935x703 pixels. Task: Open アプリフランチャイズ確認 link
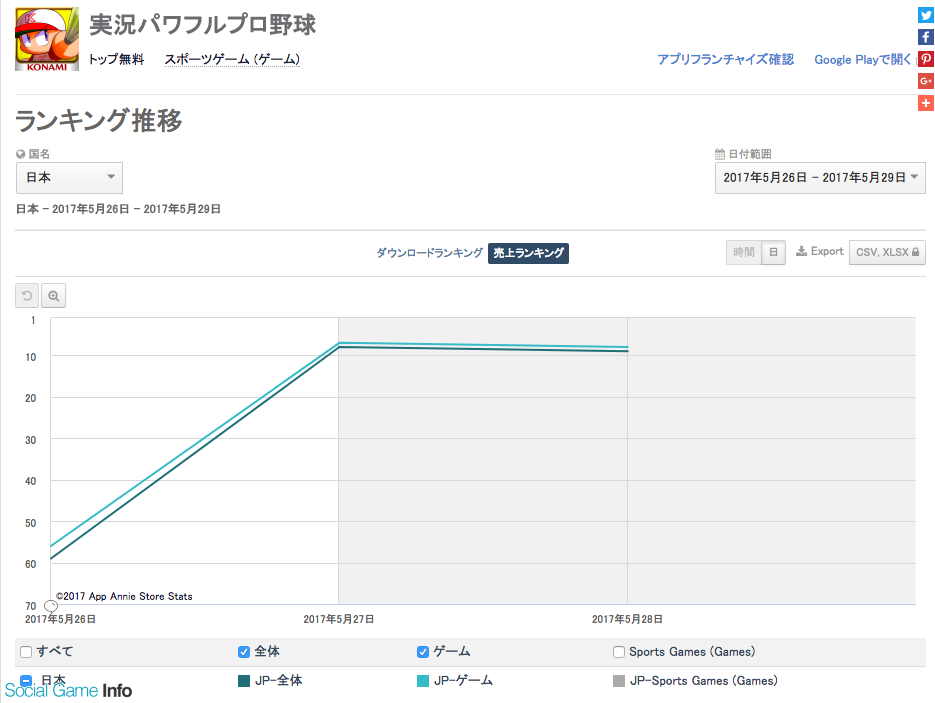725,60
